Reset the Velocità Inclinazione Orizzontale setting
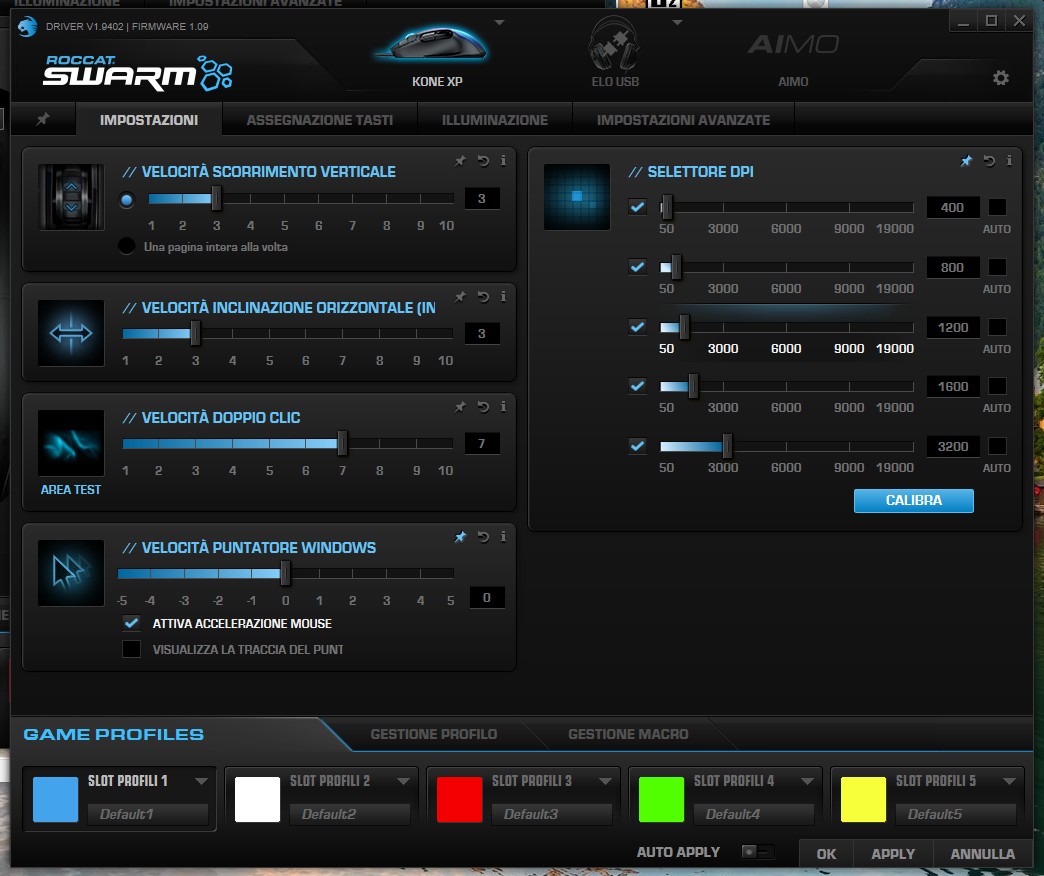 click(x=483, y=297)
